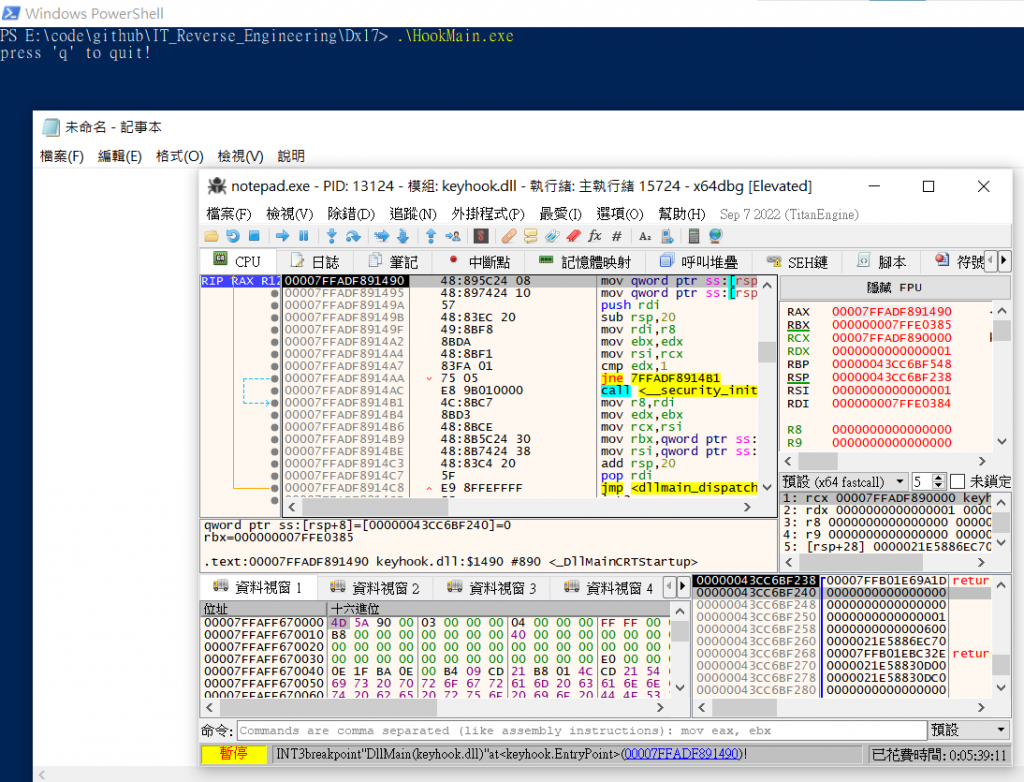Click the Stop debugging square icon
1024x782 pixels.
(254, 236)
